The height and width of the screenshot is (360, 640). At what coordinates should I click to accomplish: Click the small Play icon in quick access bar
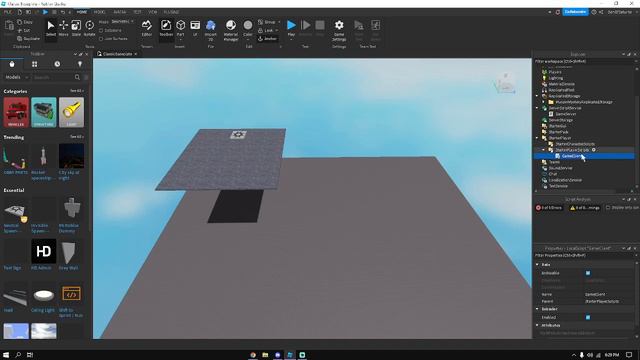tap(45, 12)
